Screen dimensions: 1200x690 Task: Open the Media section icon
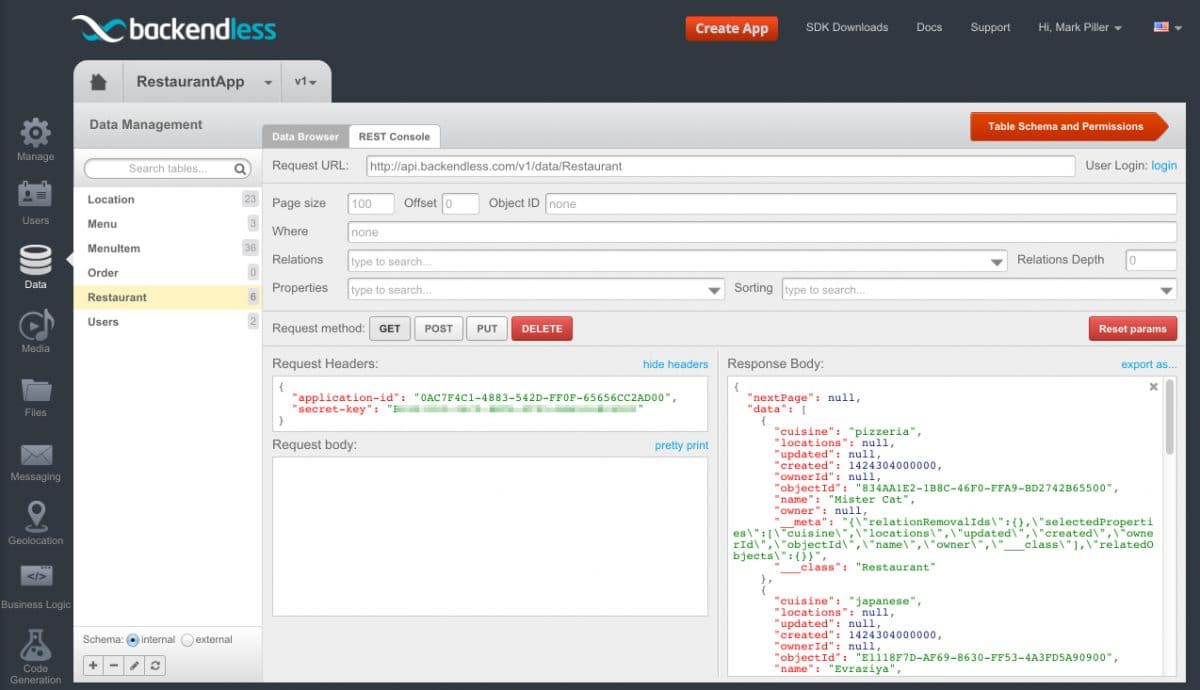pyautogui.click(x=36, y=324)
